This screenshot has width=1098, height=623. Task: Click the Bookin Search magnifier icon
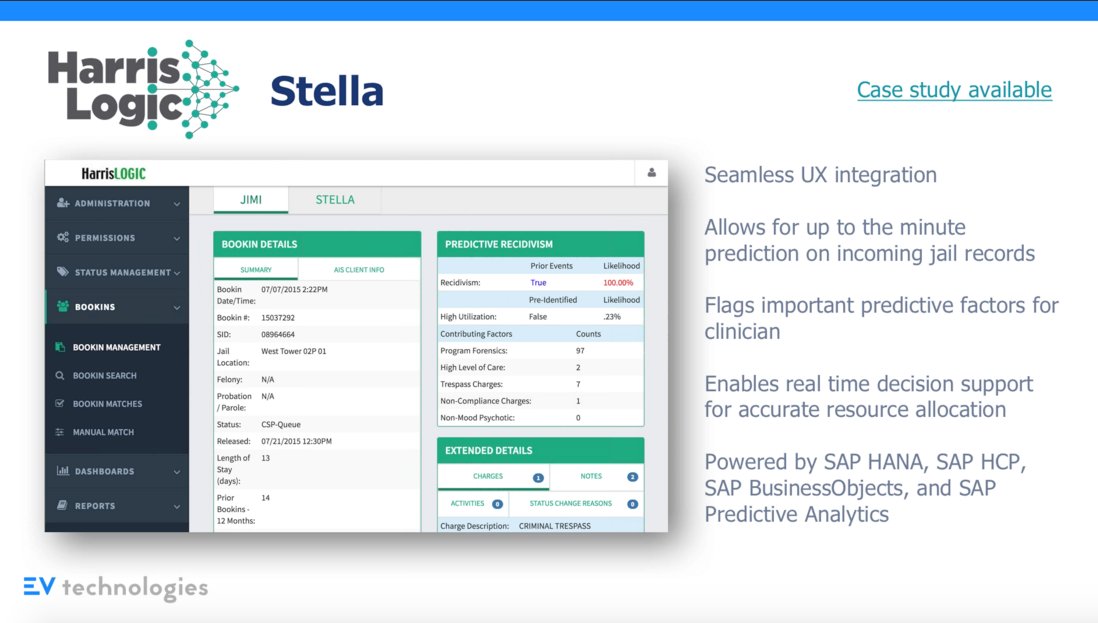[60, 375]
